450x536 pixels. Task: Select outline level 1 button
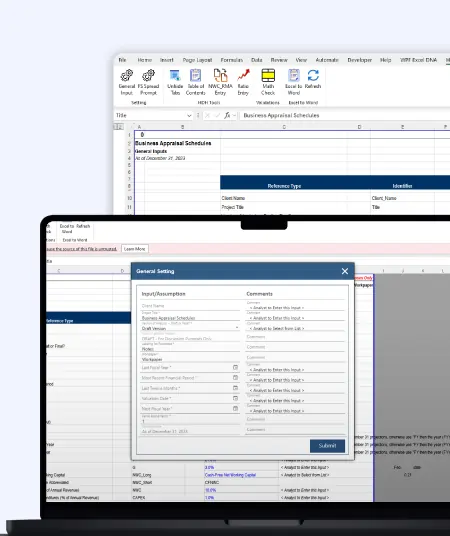pyautogui.click(x=116, y=127)
